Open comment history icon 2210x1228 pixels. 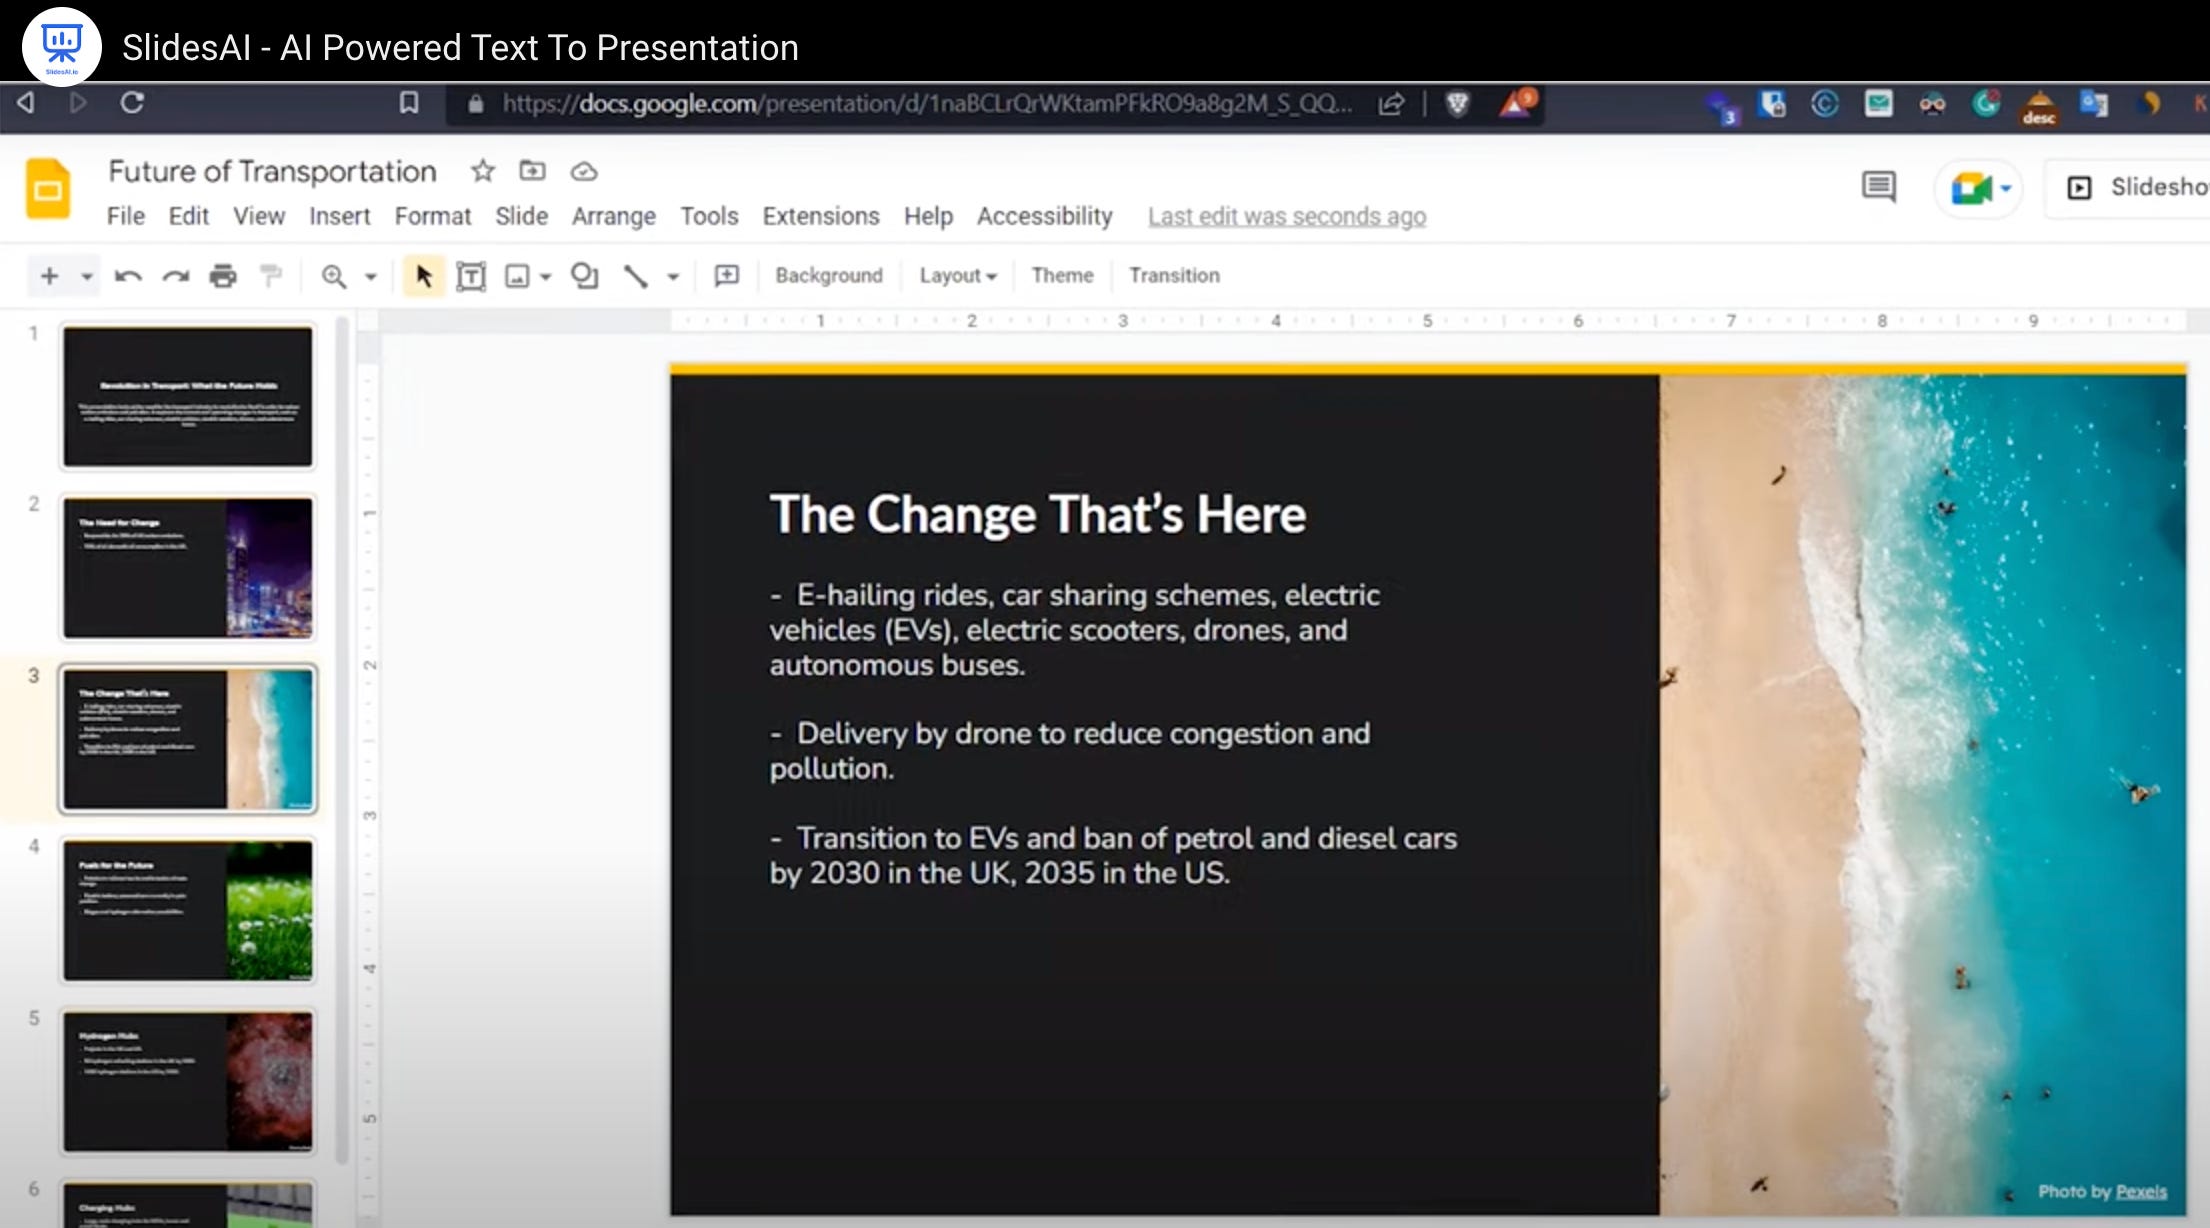coord(1879,187)
